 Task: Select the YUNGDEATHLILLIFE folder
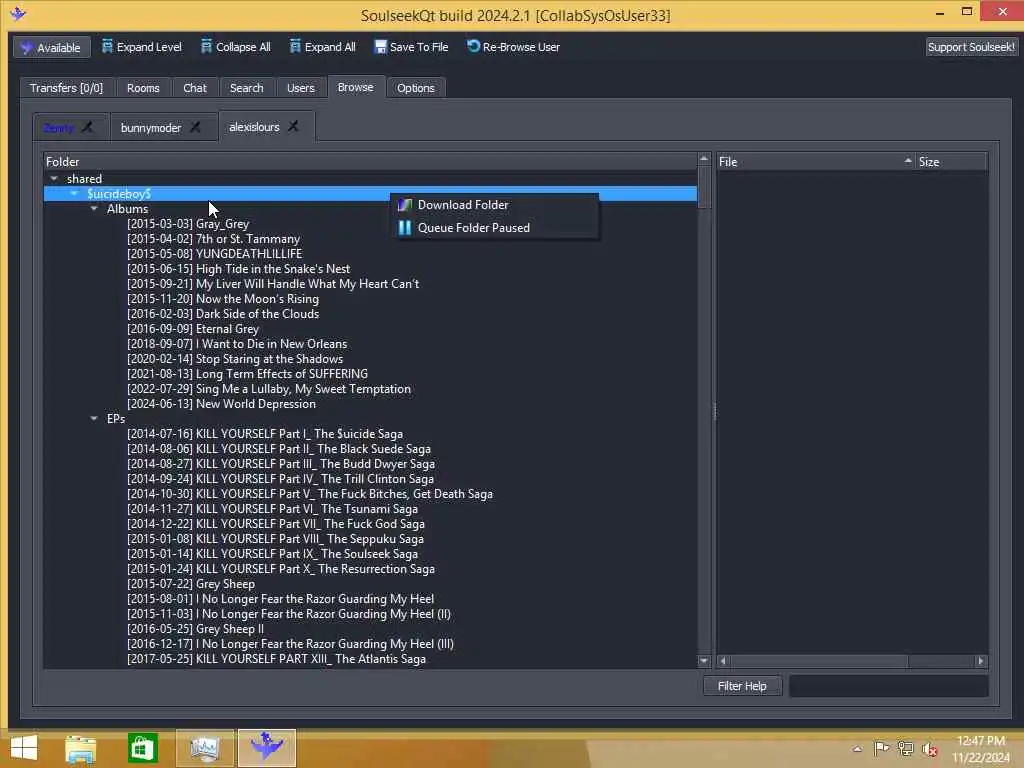coord(214,254)
